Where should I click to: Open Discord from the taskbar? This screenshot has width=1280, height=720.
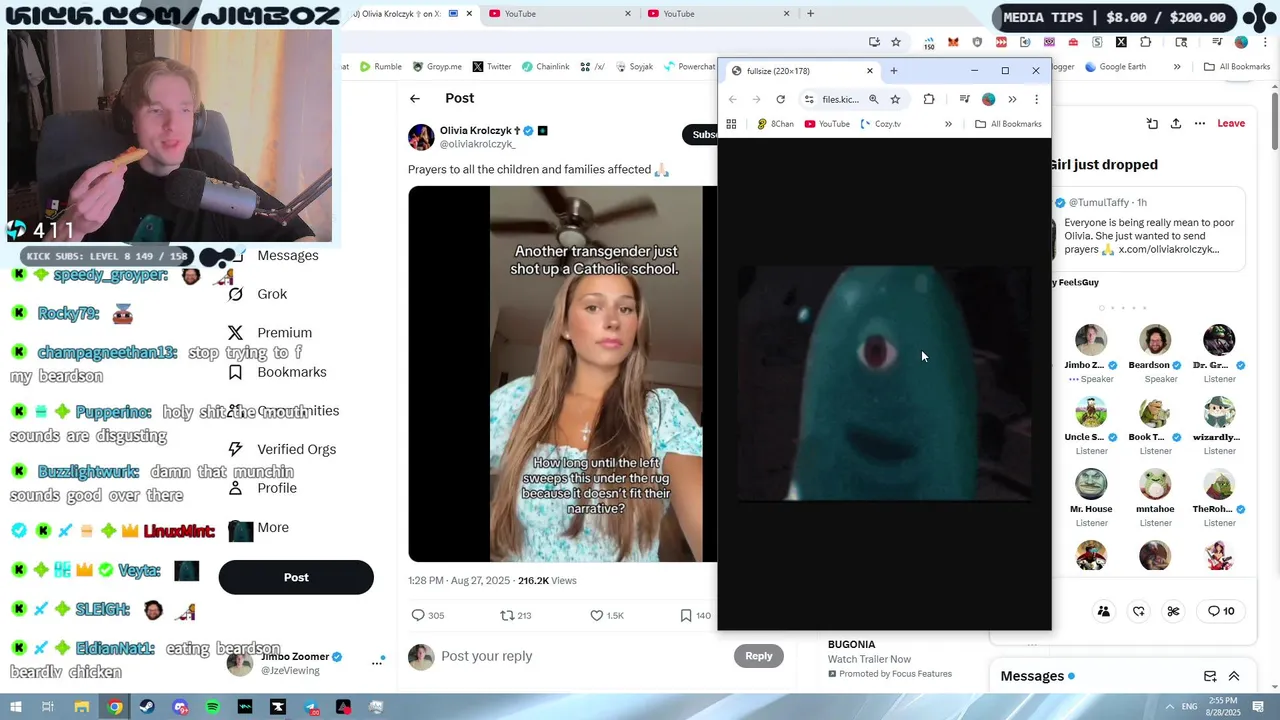pyautogui.click(x=180, y=707)
